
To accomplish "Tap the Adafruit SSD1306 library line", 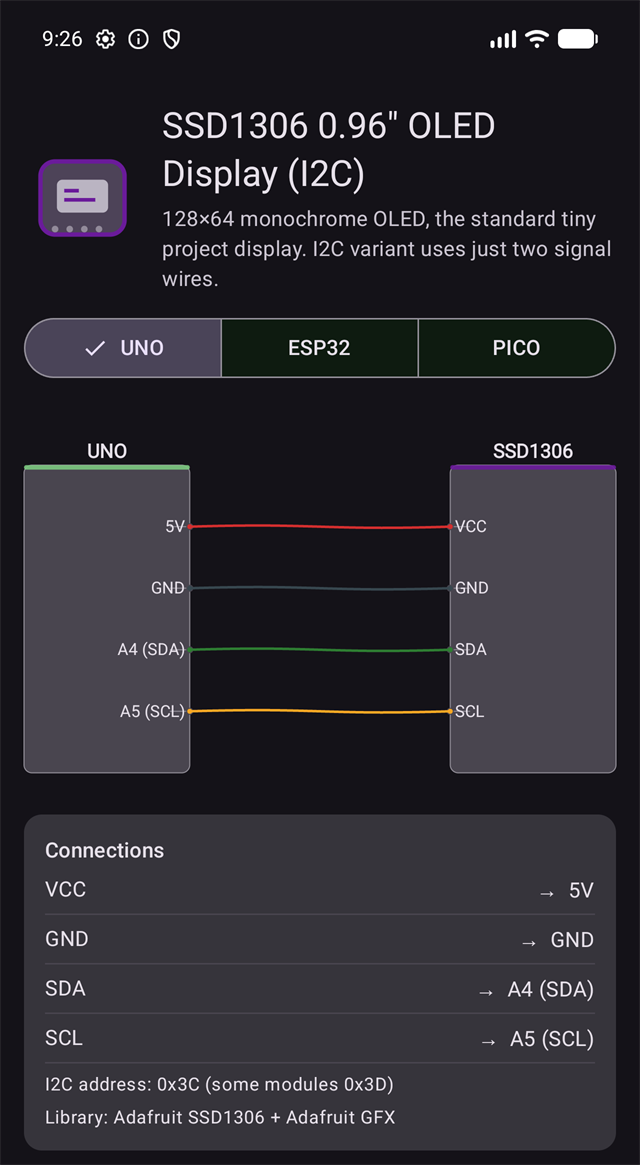I will [x=220, y=1117].
